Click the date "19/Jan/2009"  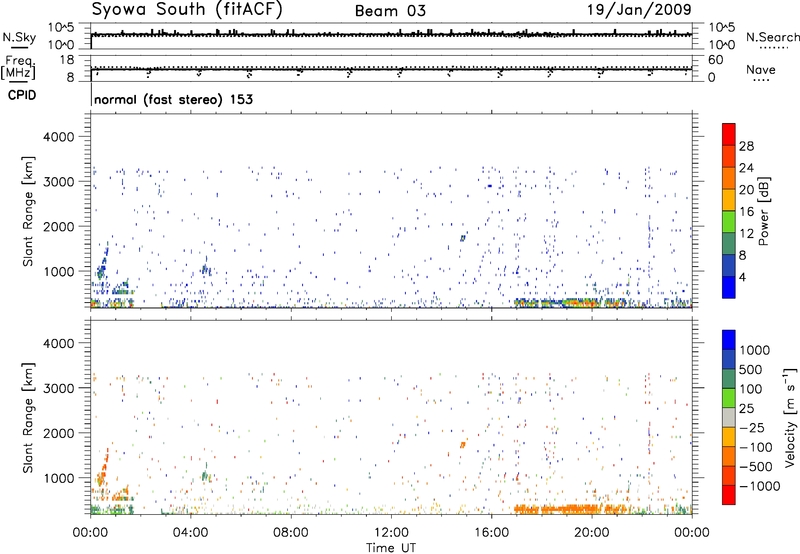[x=639, y=9]
